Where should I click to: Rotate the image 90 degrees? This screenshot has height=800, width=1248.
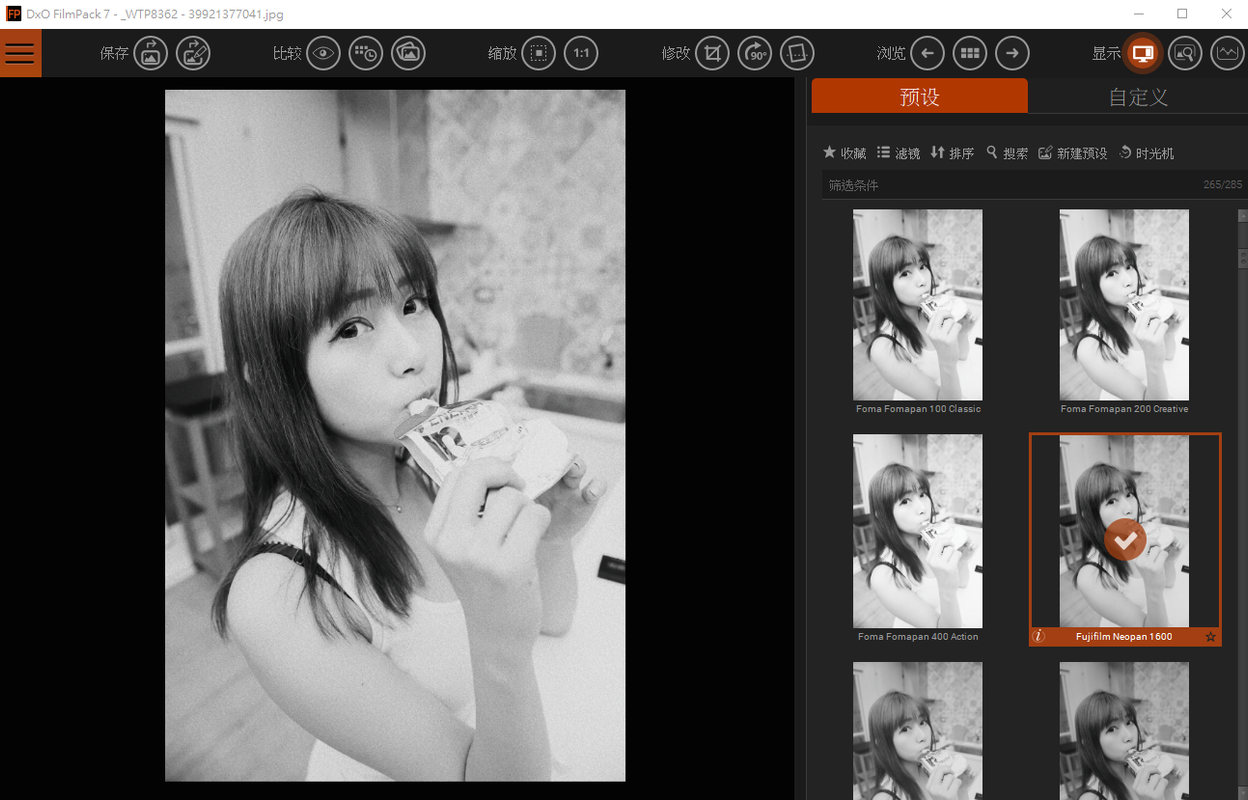click(755, 53)
